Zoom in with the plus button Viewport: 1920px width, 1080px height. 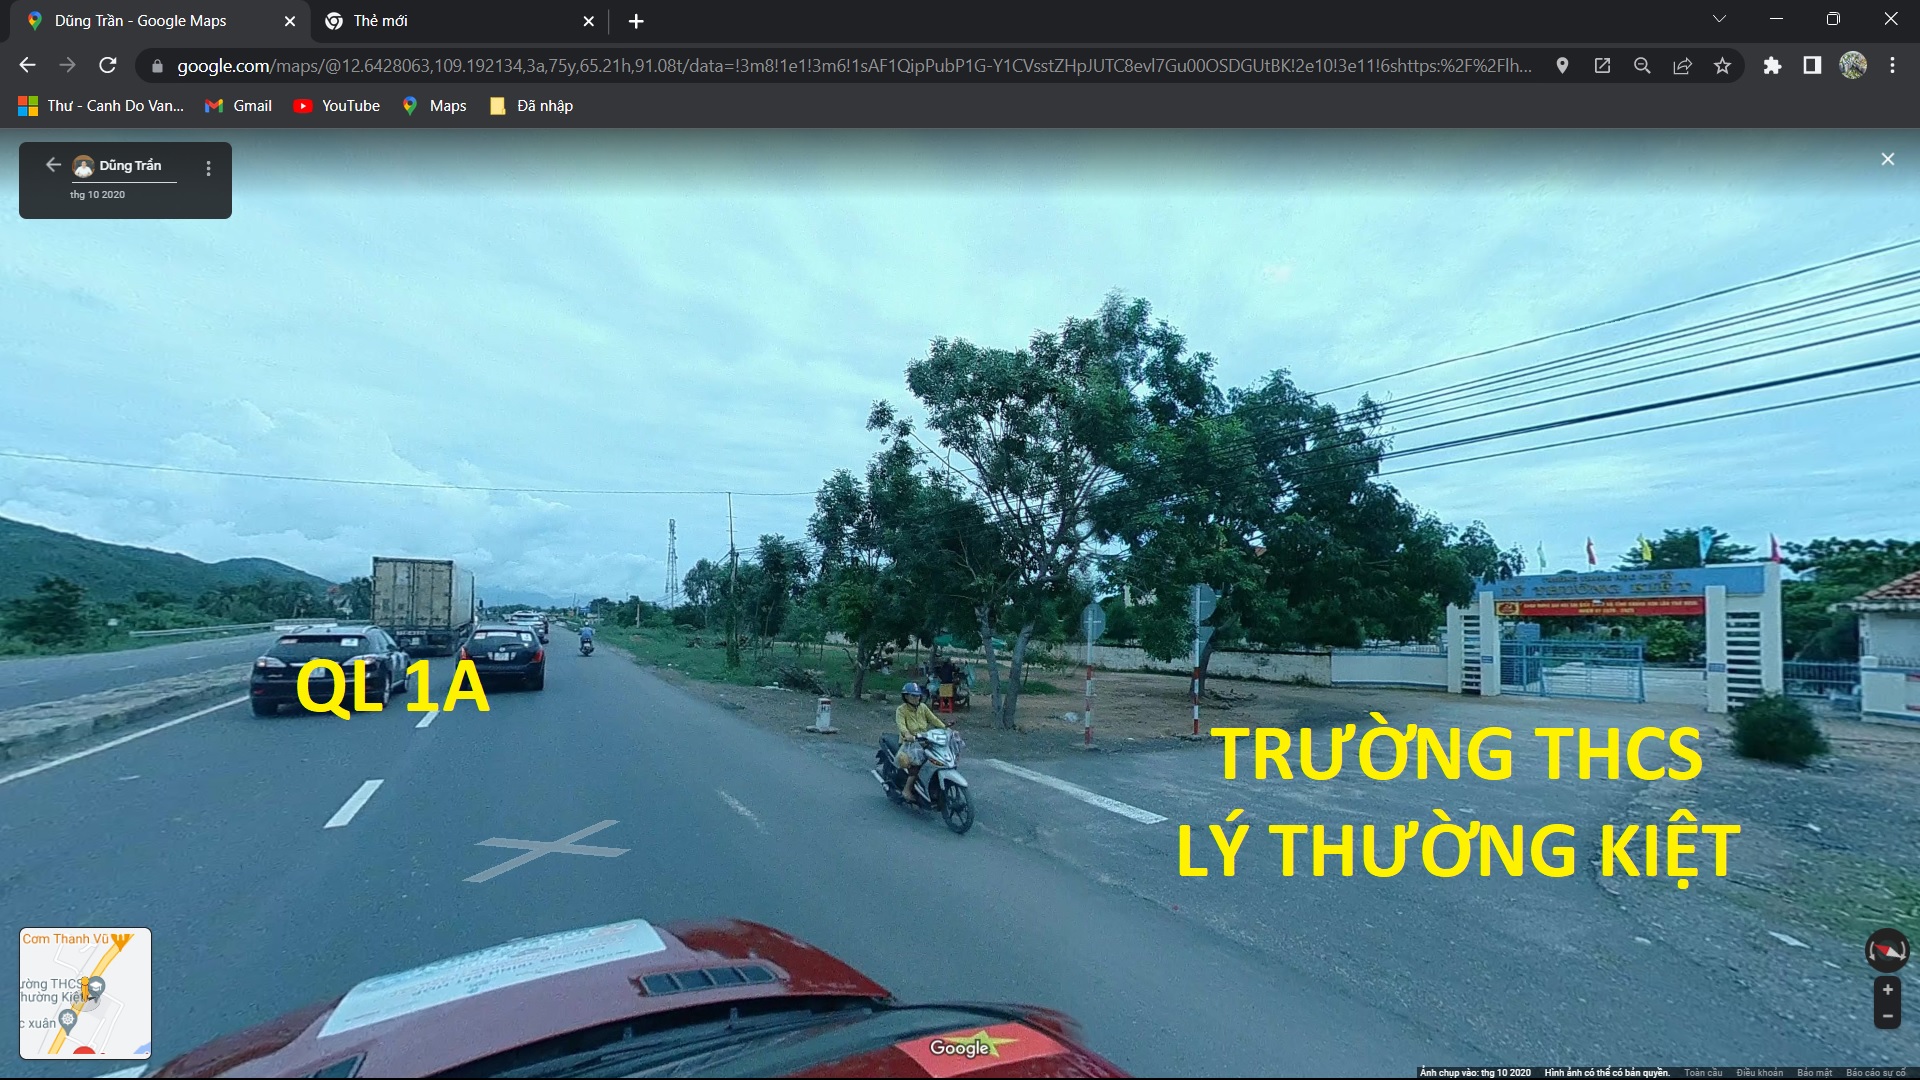pos(1887,990)
